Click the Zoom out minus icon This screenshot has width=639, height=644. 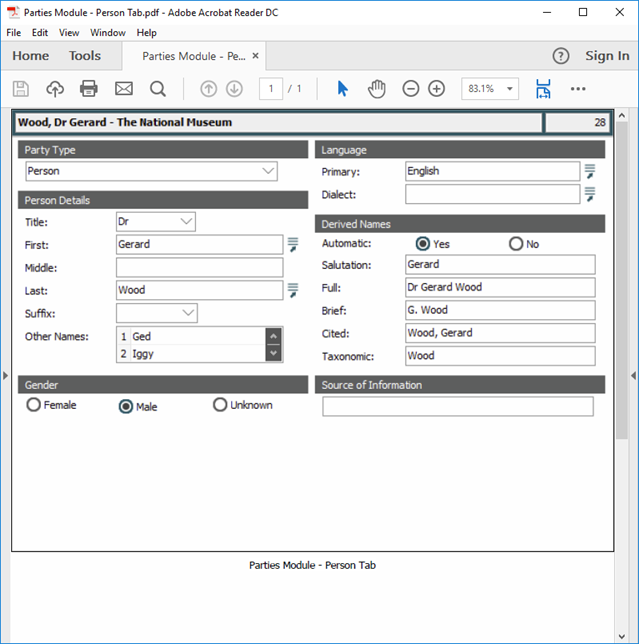coord(410,89)
